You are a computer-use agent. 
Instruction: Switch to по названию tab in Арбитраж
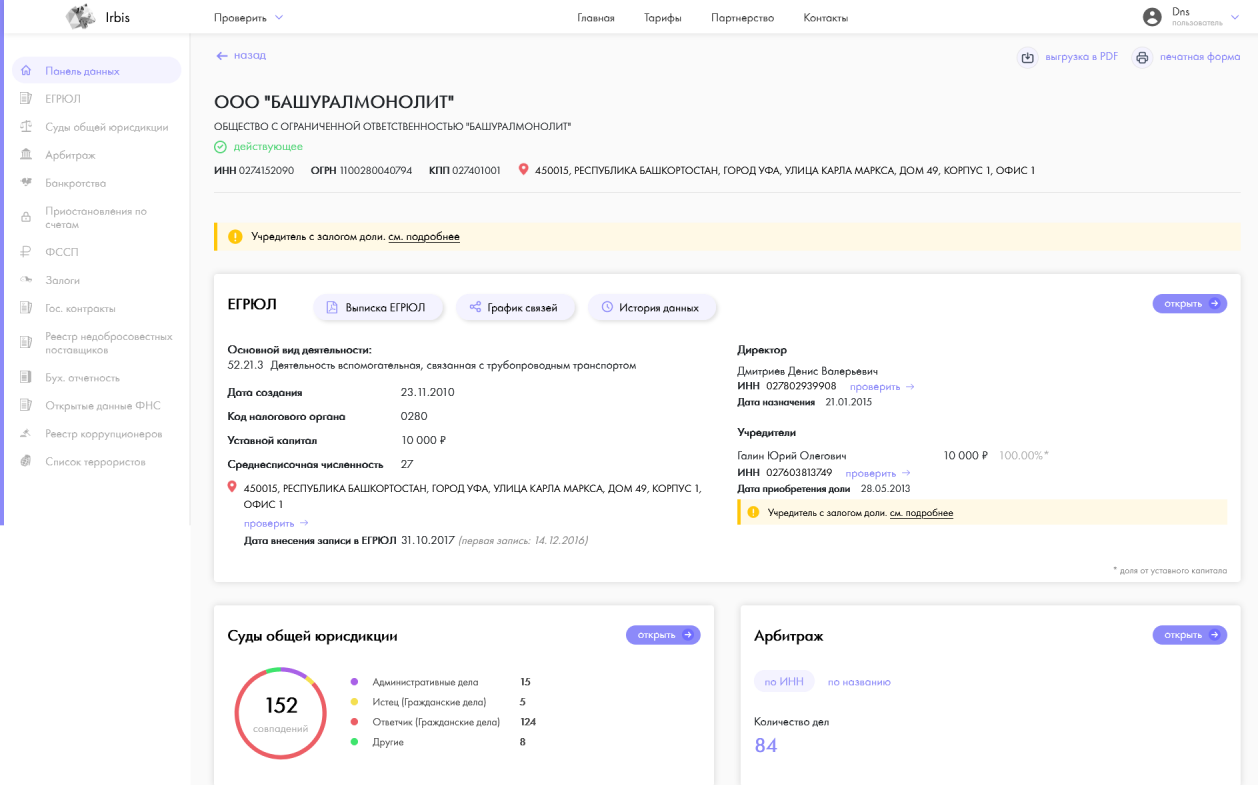tap(859, 682)
